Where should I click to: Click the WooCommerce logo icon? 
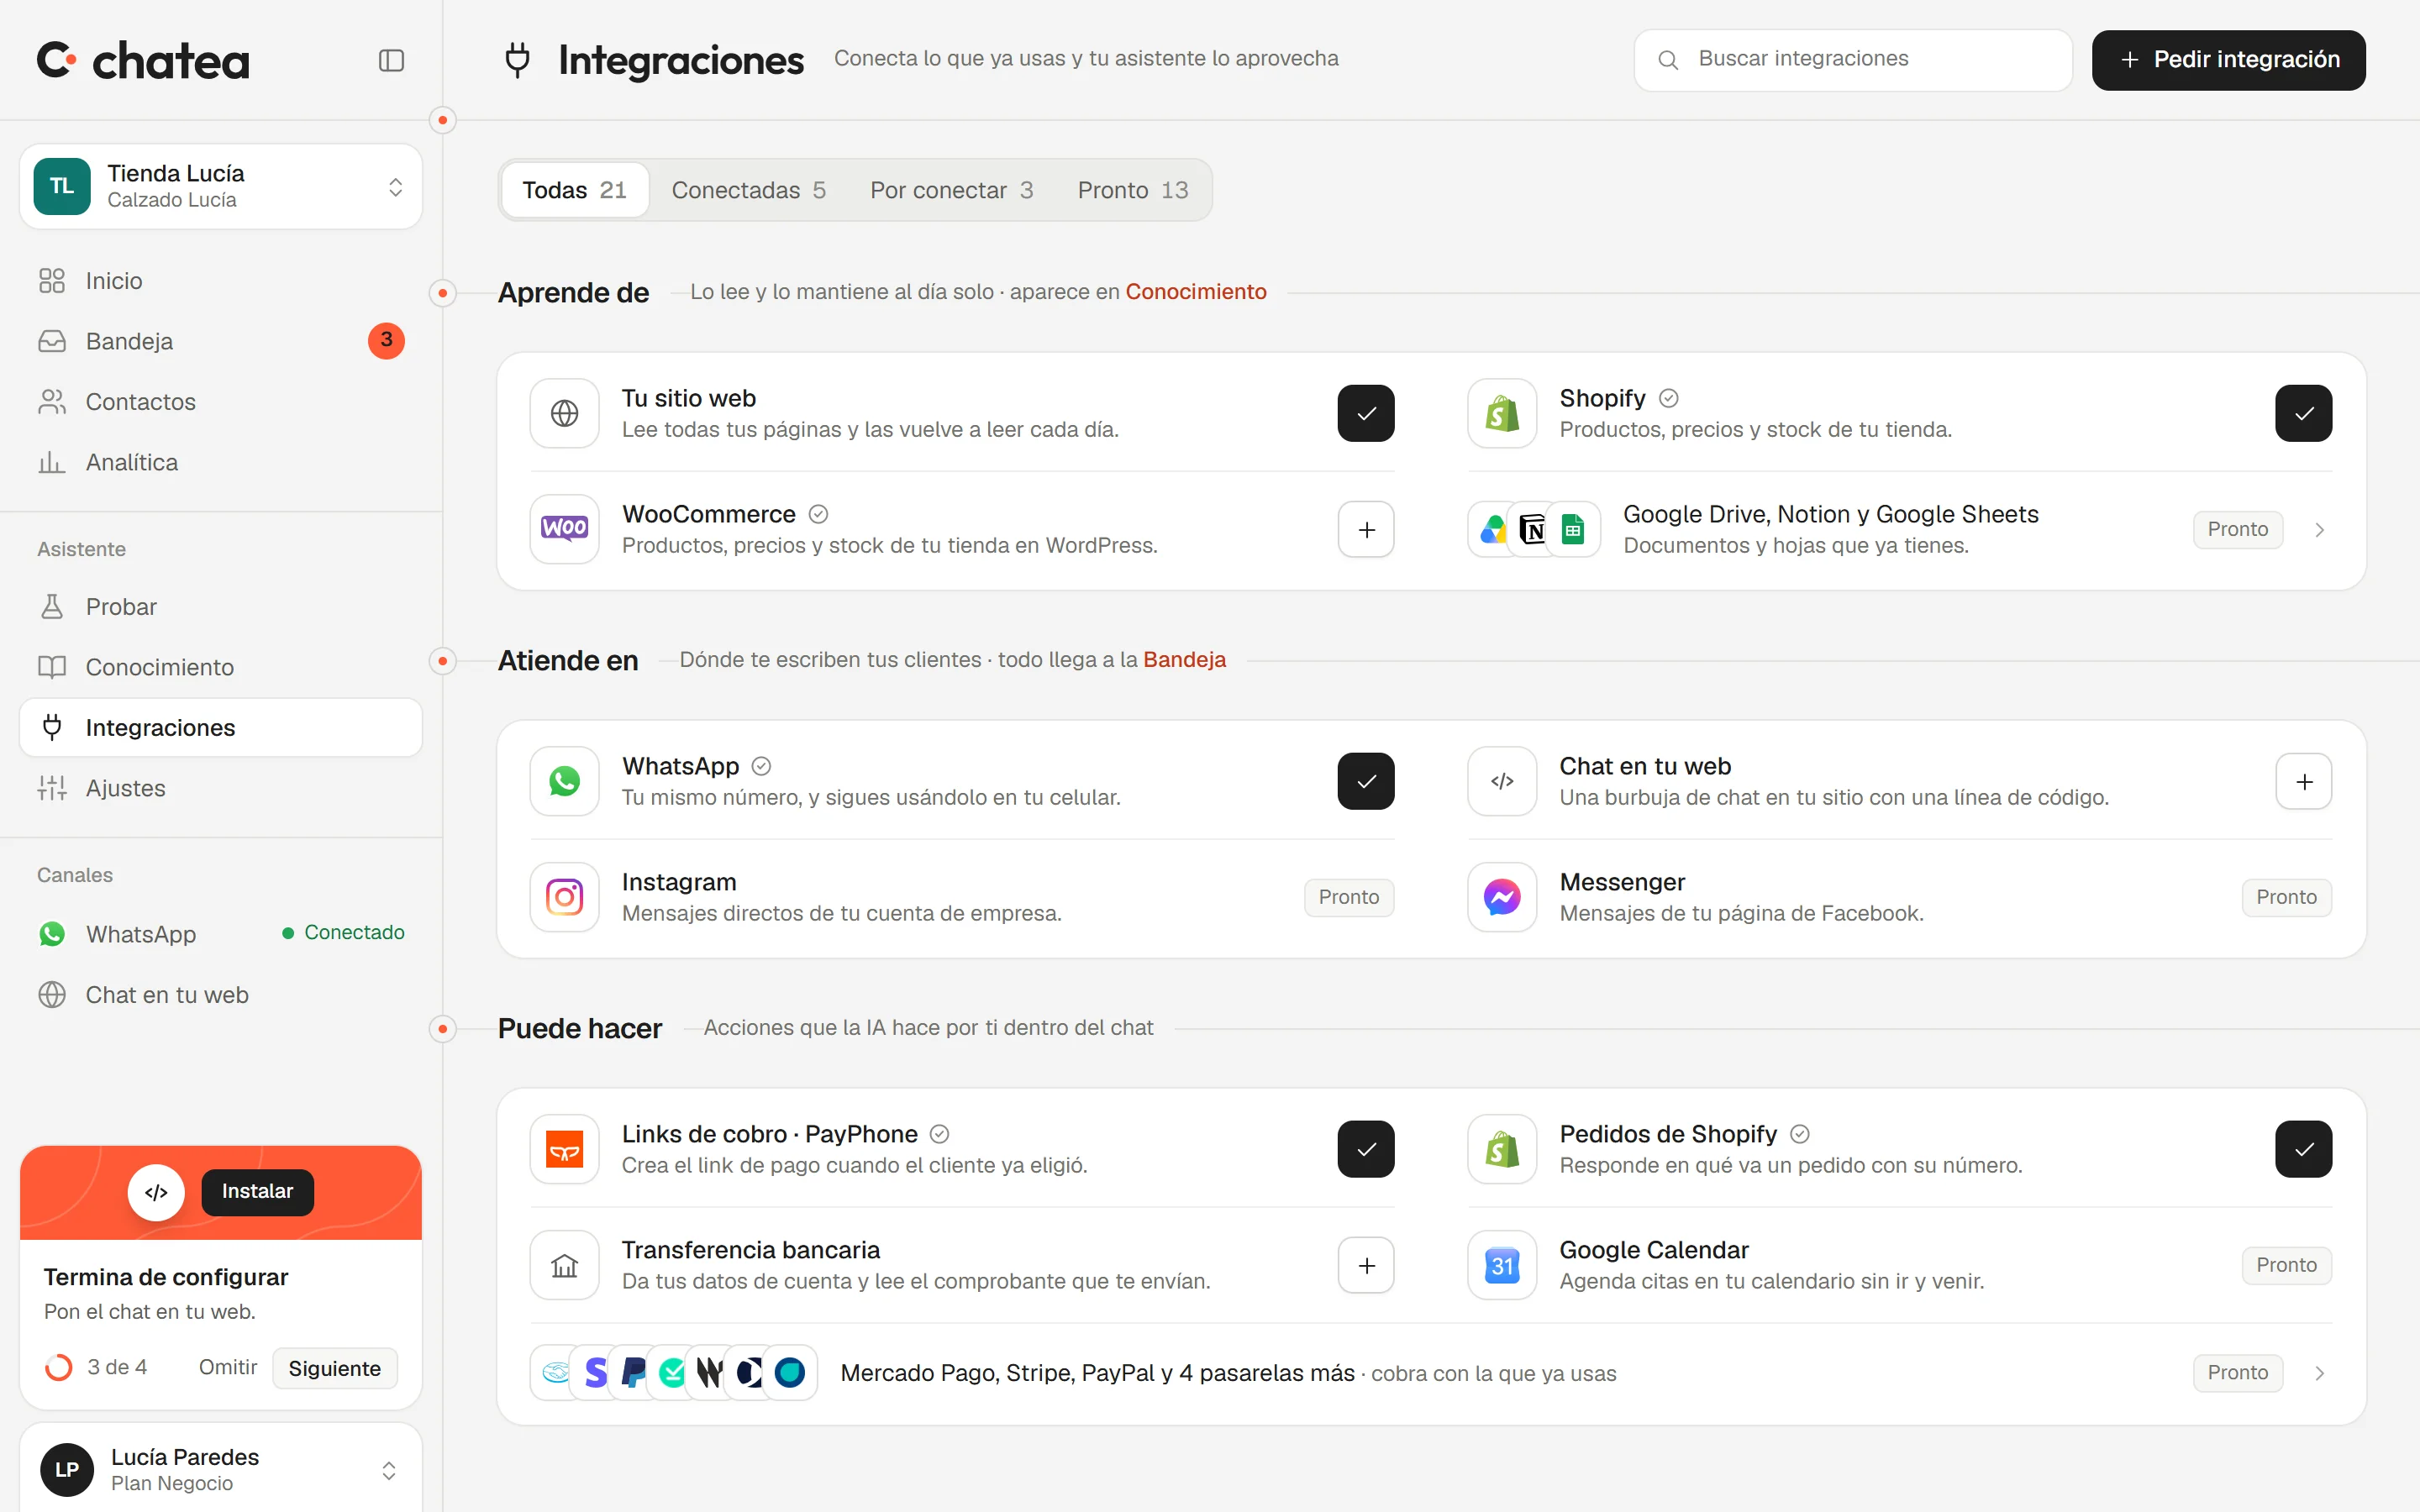click(564, 529)
